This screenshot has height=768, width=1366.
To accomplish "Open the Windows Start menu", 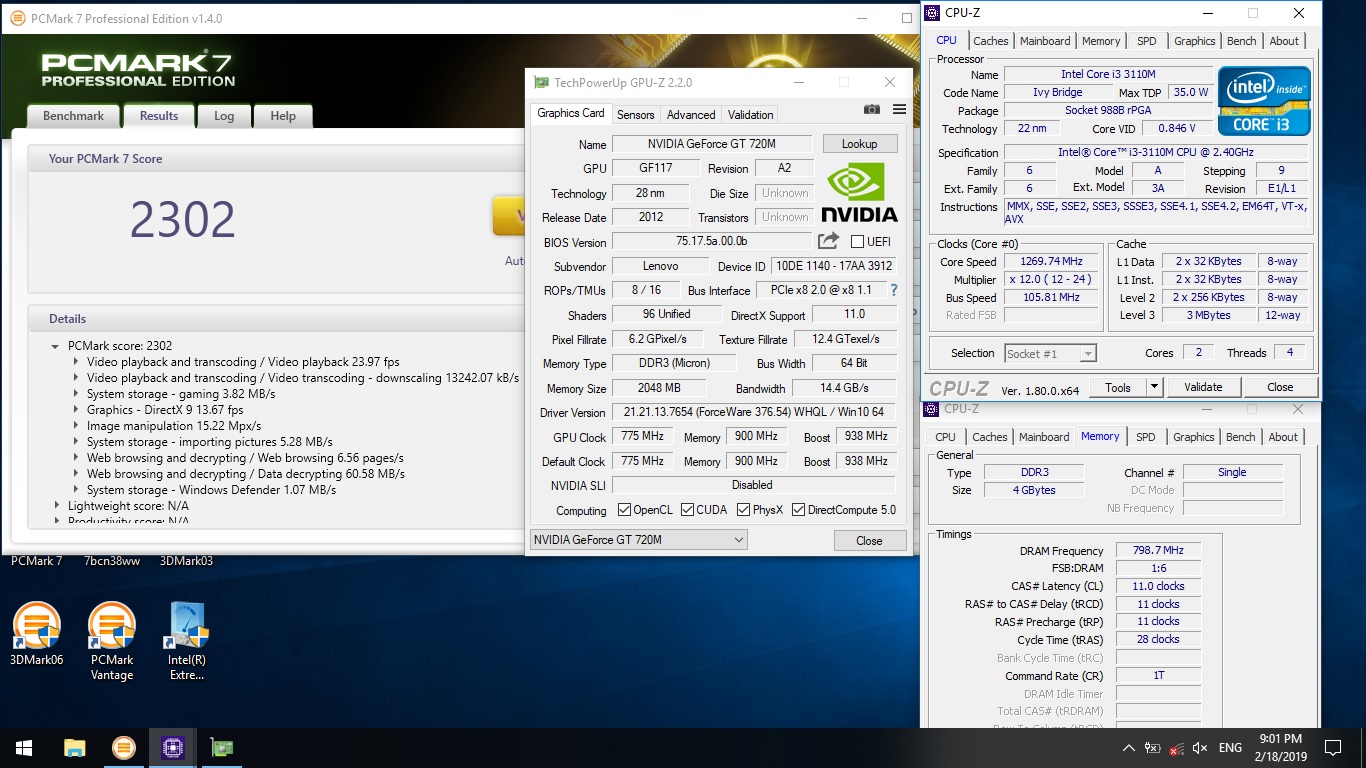I will [x=24, y=747].
